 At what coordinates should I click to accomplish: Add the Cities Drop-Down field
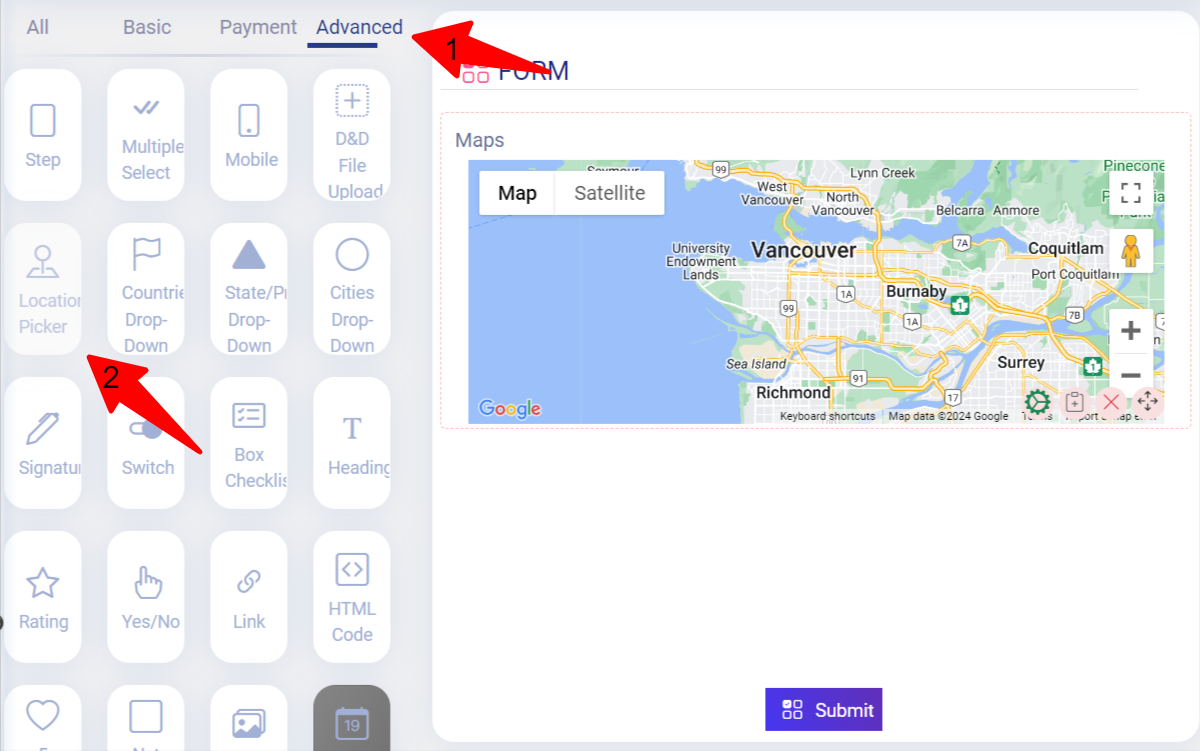coord(351,289)
